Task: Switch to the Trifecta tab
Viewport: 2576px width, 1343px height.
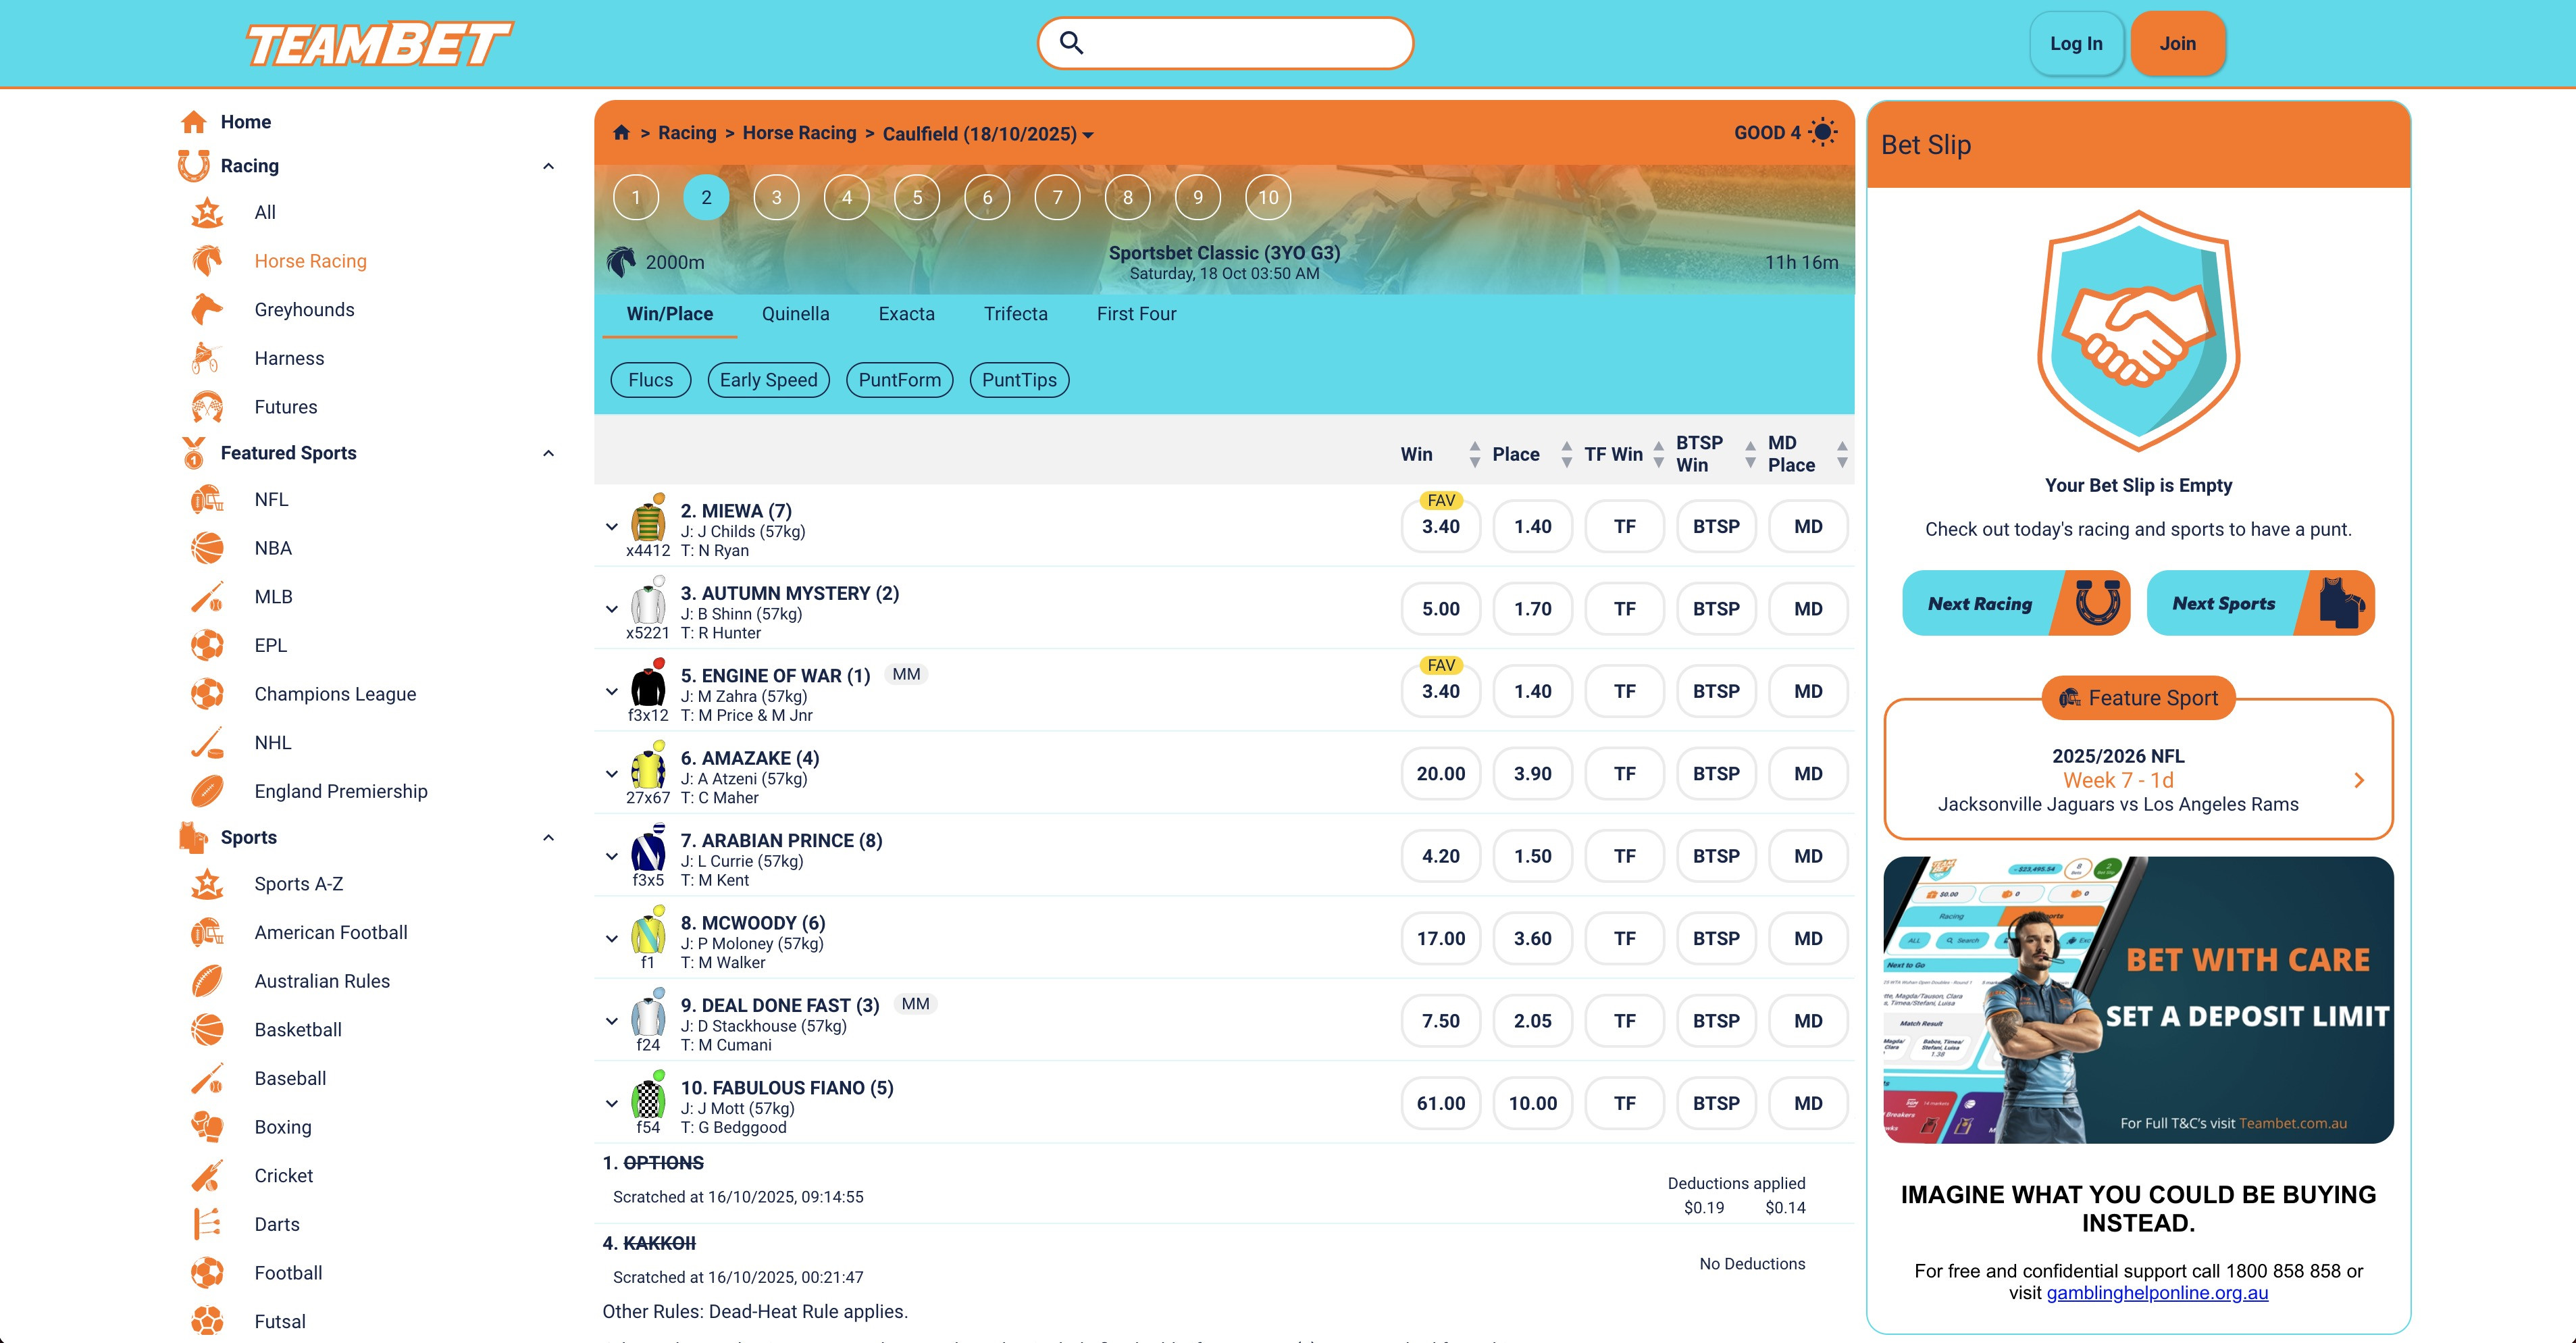Action: (x=1015, y=314)
